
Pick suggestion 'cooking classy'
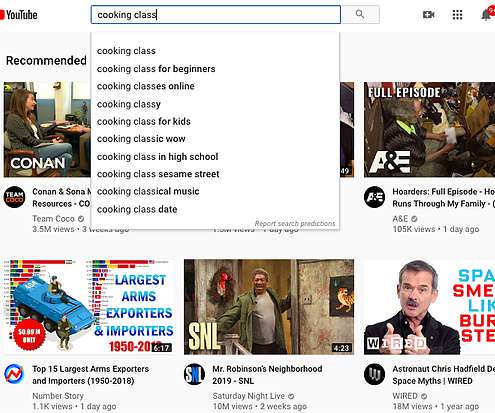point(215,104)
